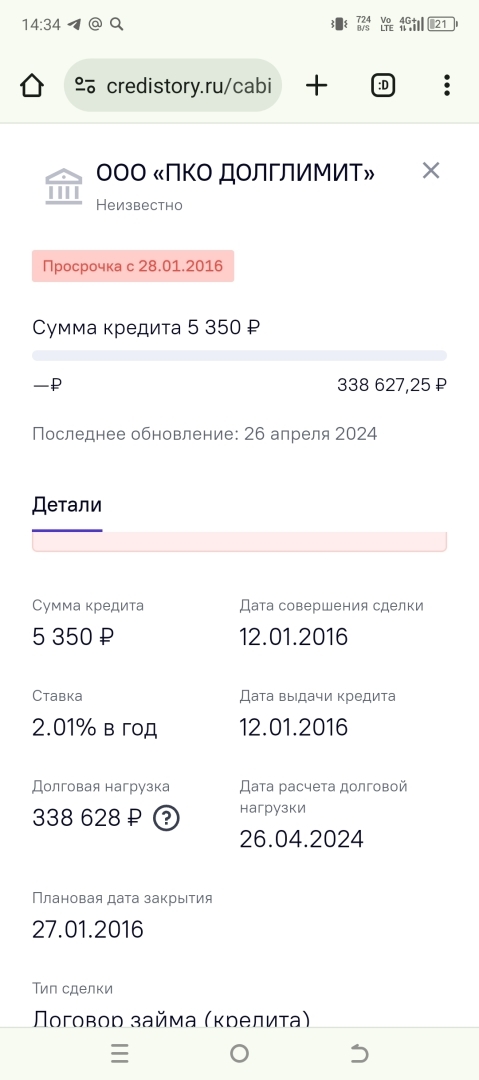This screenshot has width=479, height=1080.
Task: Select the Детали tab
Action: pyautogui.click(x=67, y=505)
